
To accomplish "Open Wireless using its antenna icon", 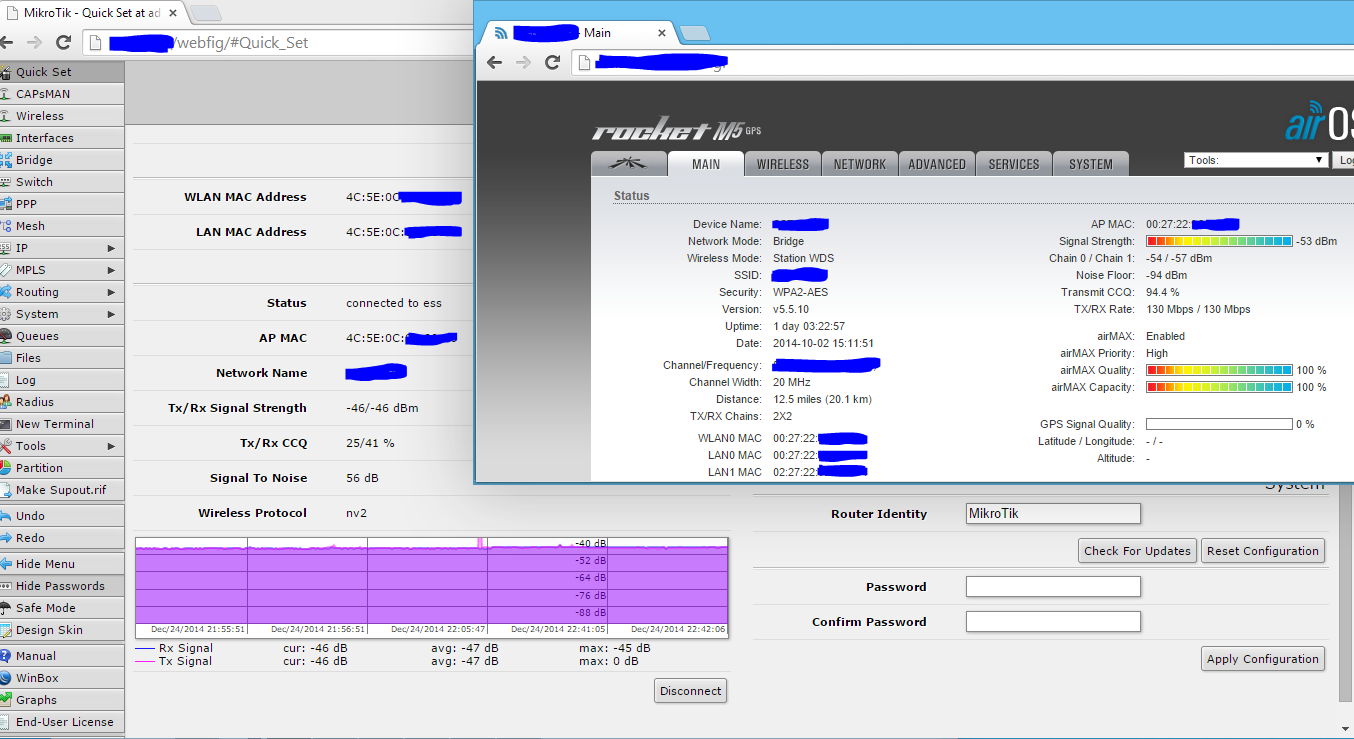I will coord(6,116).
